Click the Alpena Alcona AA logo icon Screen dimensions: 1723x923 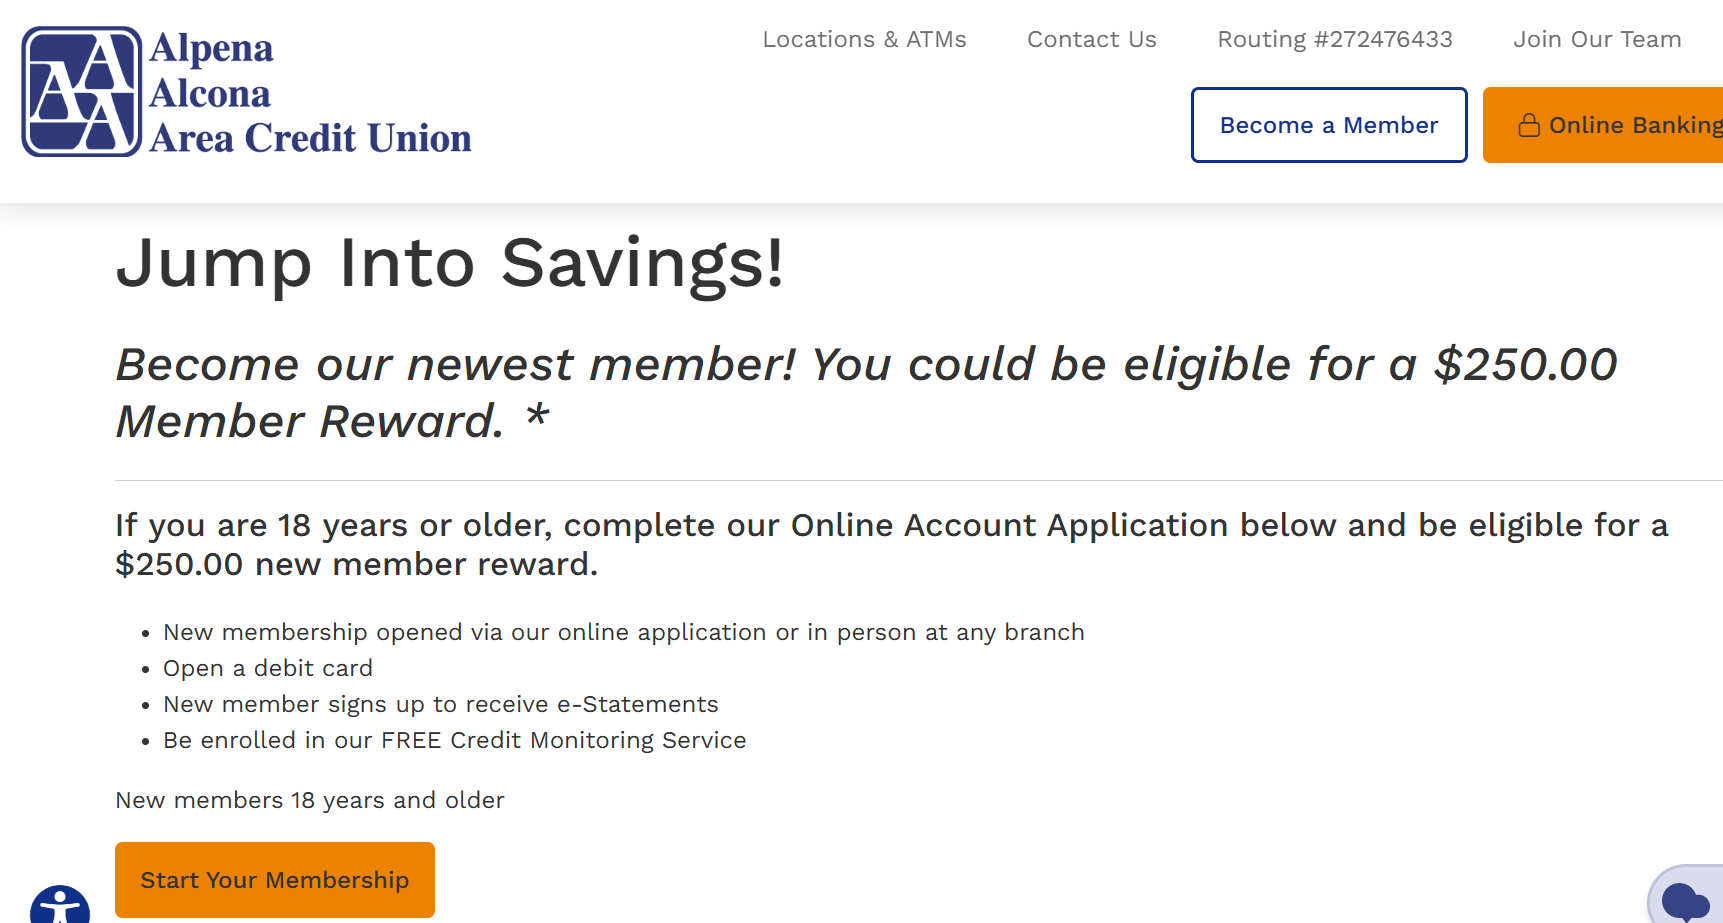[82, 92]
